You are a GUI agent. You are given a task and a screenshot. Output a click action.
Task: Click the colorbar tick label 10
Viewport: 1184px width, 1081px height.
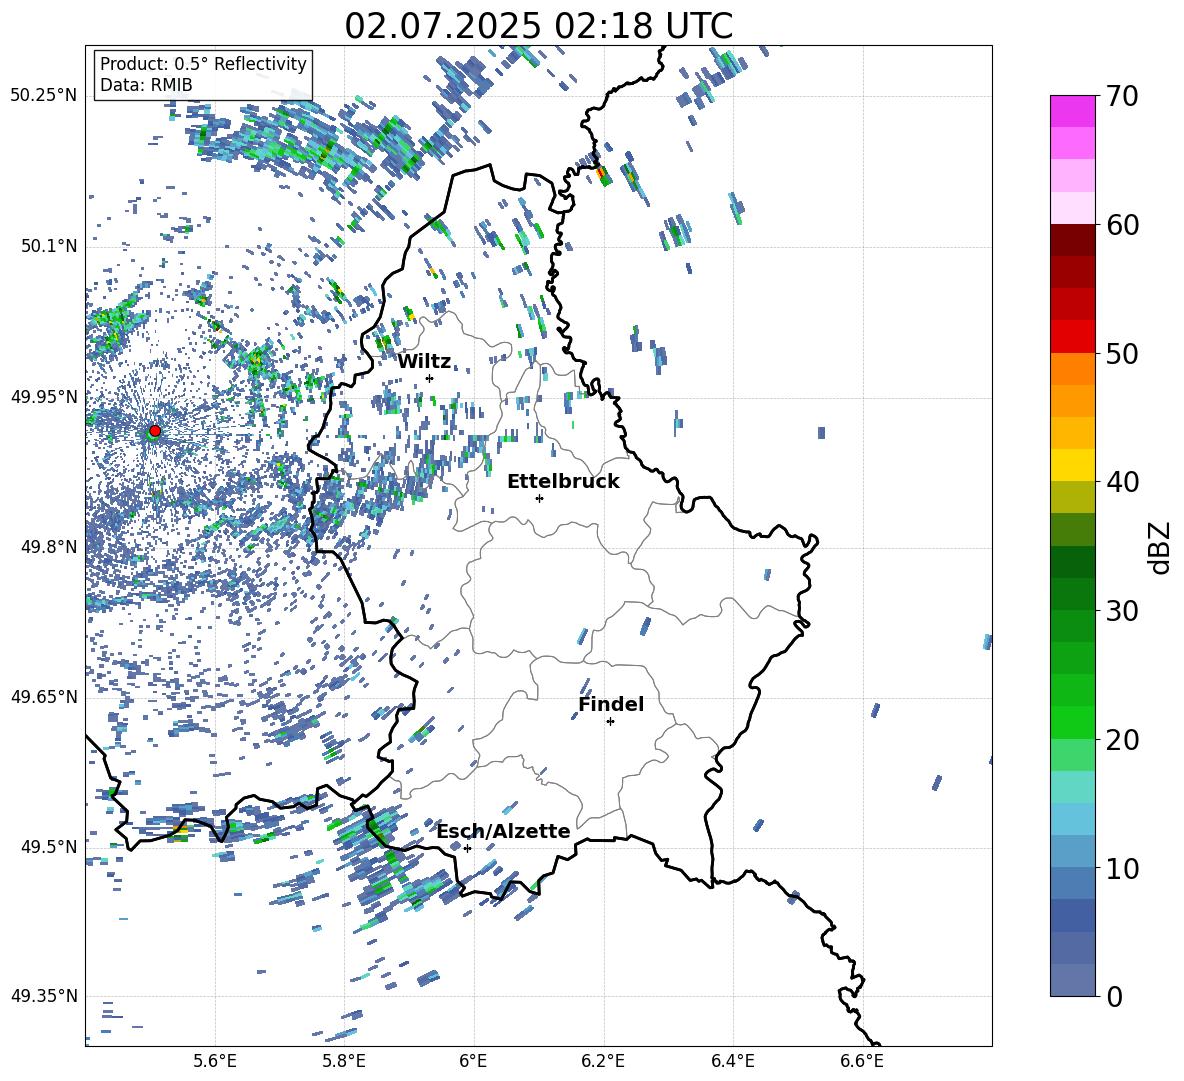(x=1121, y=868)
